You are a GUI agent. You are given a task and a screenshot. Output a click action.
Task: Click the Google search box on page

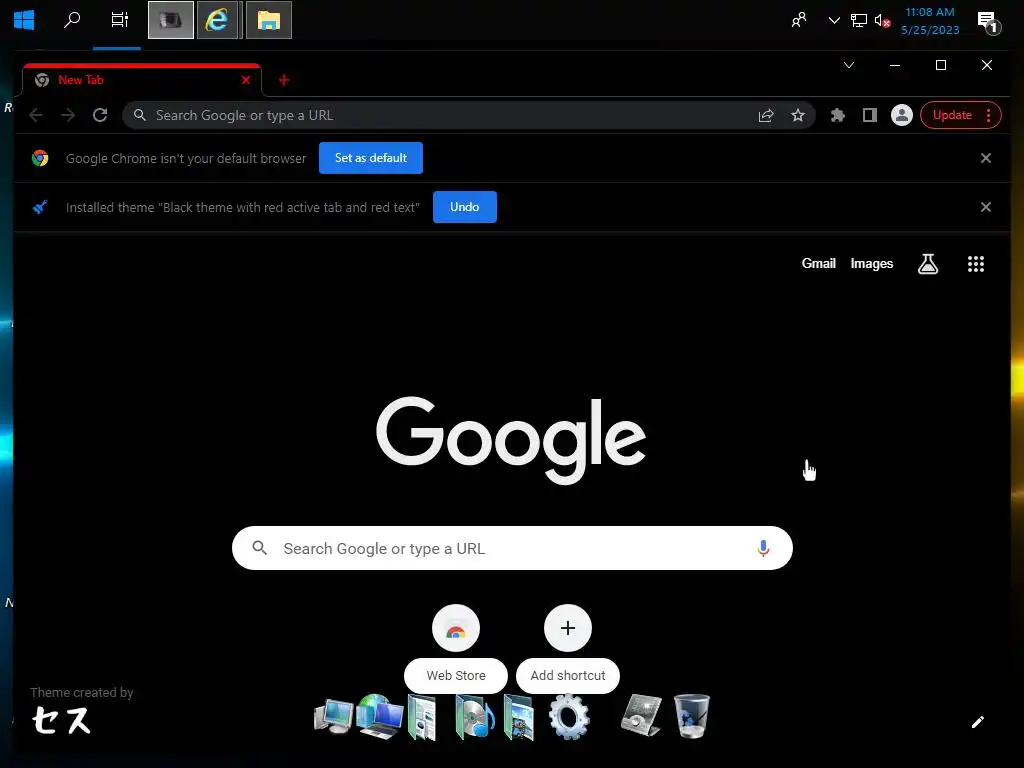[512, 549]
